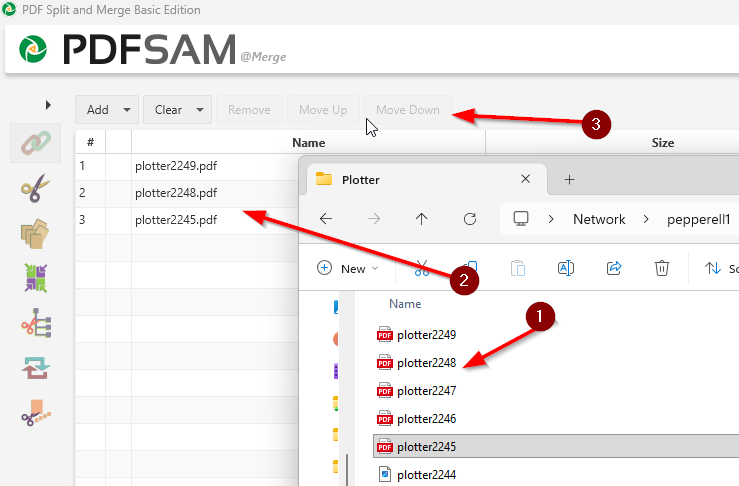This screenshot has height=486, width=739.
Task: Click the Delete trash icon in Explorer
Action: point(662,268)
